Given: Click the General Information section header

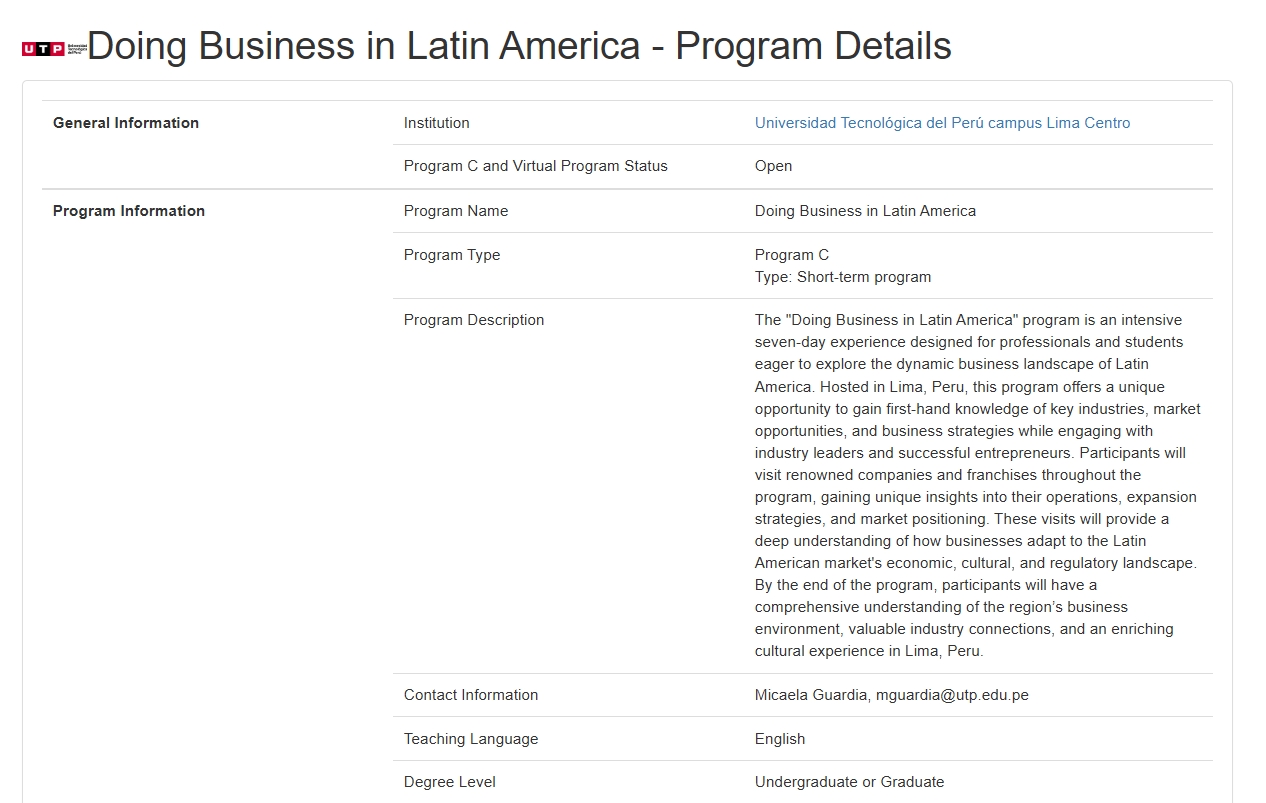Looking at the screenshot, I should [126, 123].
